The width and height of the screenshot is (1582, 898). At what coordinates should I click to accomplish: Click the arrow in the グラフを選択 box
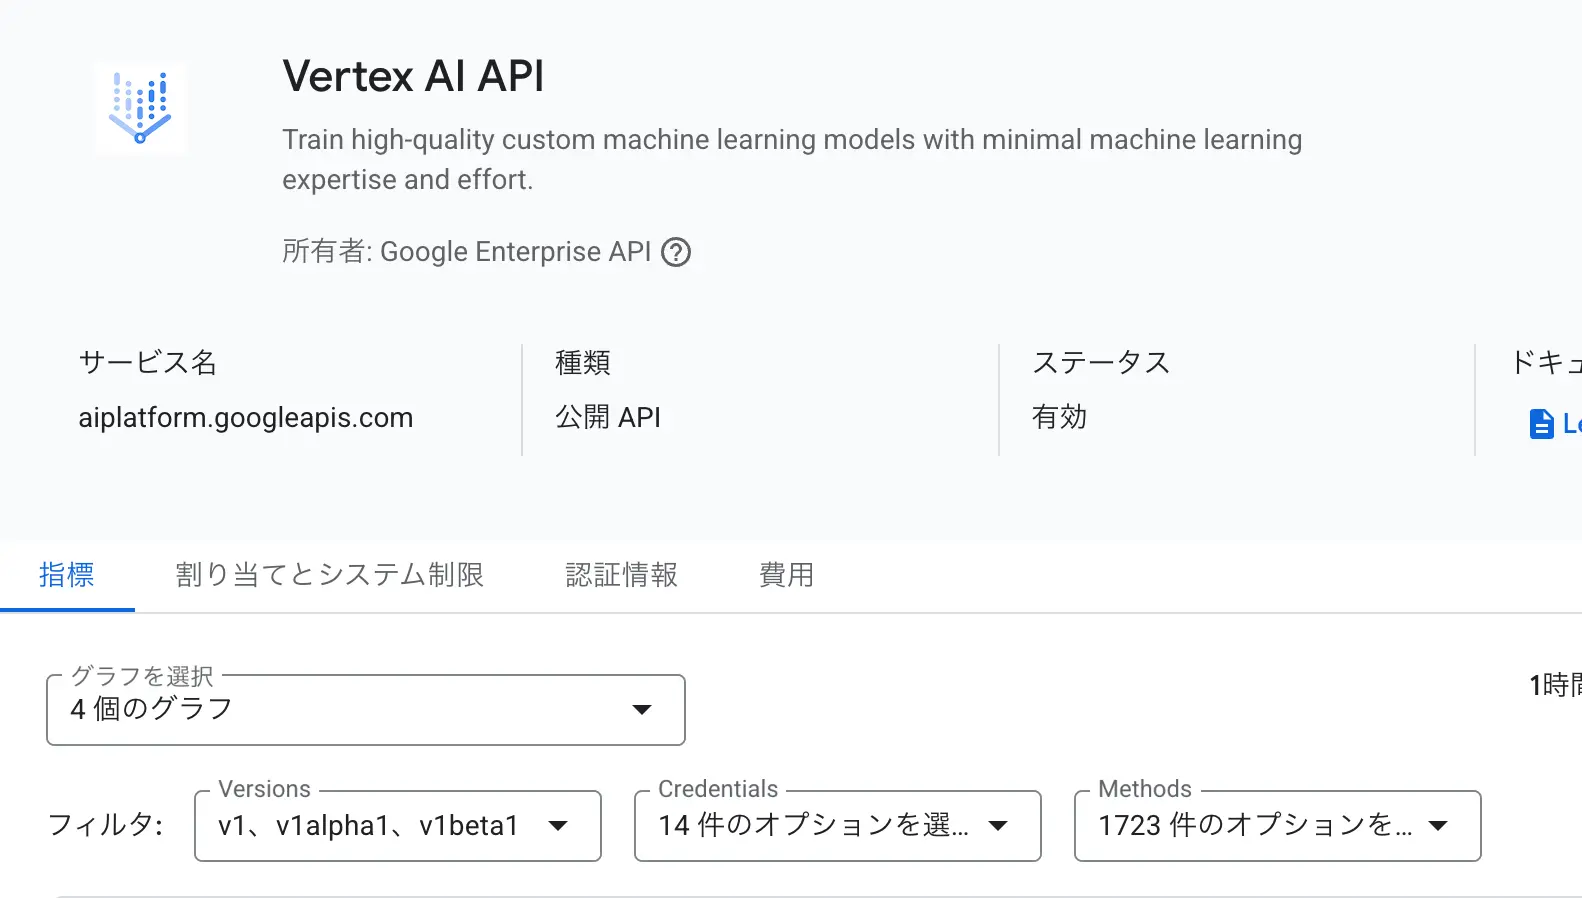[642, 710]
